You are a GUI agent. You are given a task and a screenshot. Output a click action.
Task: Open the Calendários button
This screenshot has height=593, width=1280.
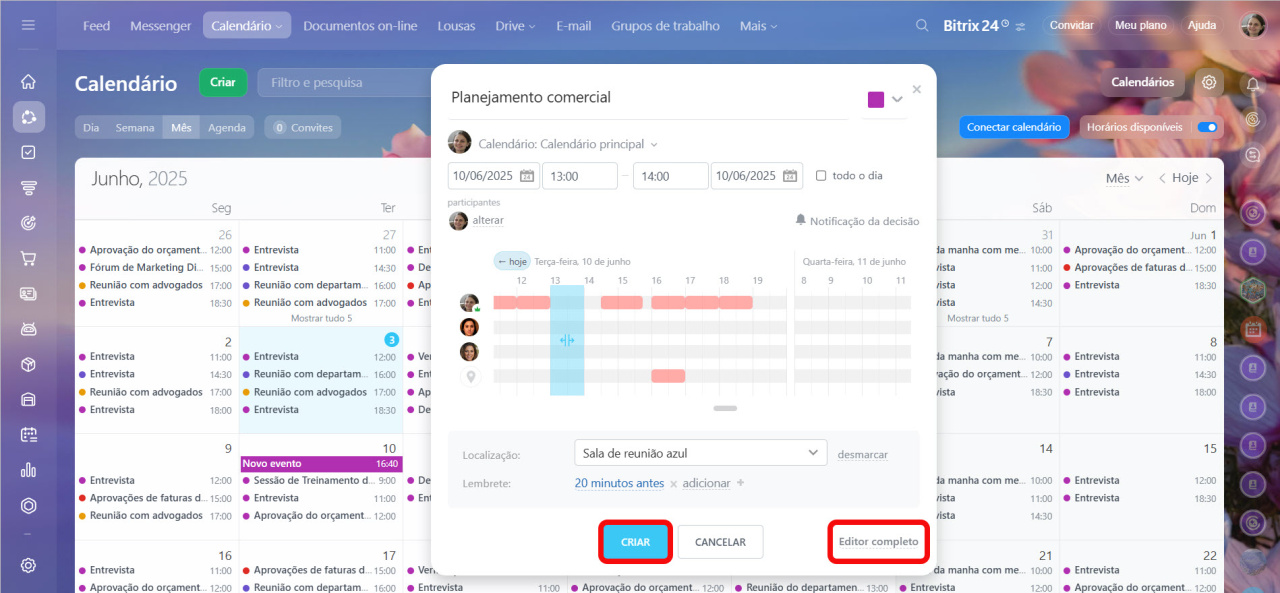pos(1143,82)
